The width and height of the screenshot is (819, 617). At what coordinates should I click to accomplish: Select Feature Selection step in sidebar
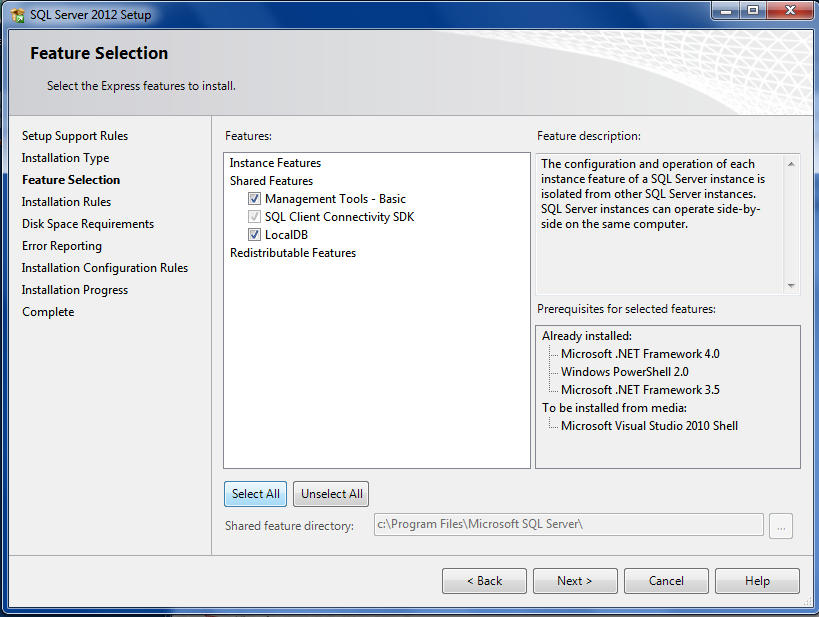click(71, 180)
